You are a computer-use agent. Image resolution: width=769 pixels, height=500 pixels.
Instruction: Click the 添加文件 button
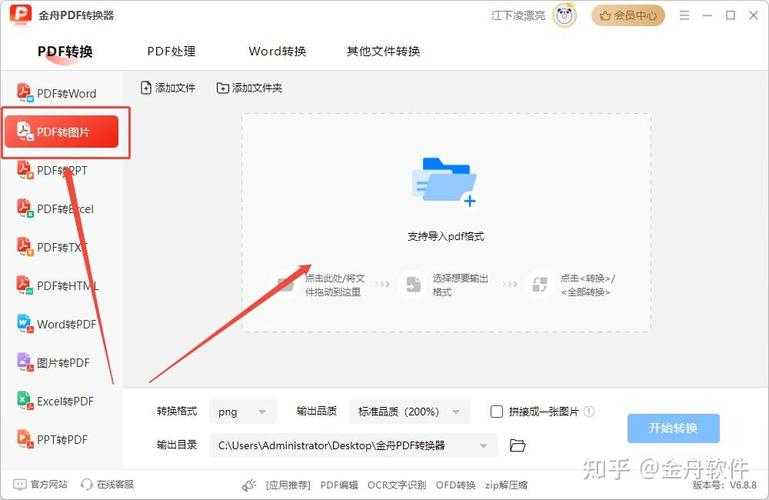coord(168,88)
